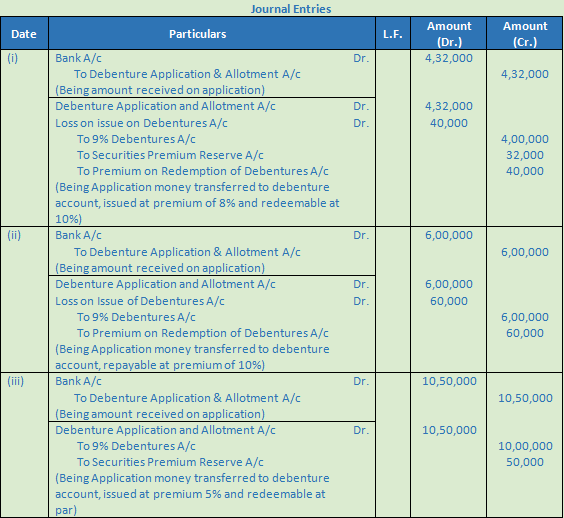Click 60,000 in the Amount (Cr.) column

point(525,333)
